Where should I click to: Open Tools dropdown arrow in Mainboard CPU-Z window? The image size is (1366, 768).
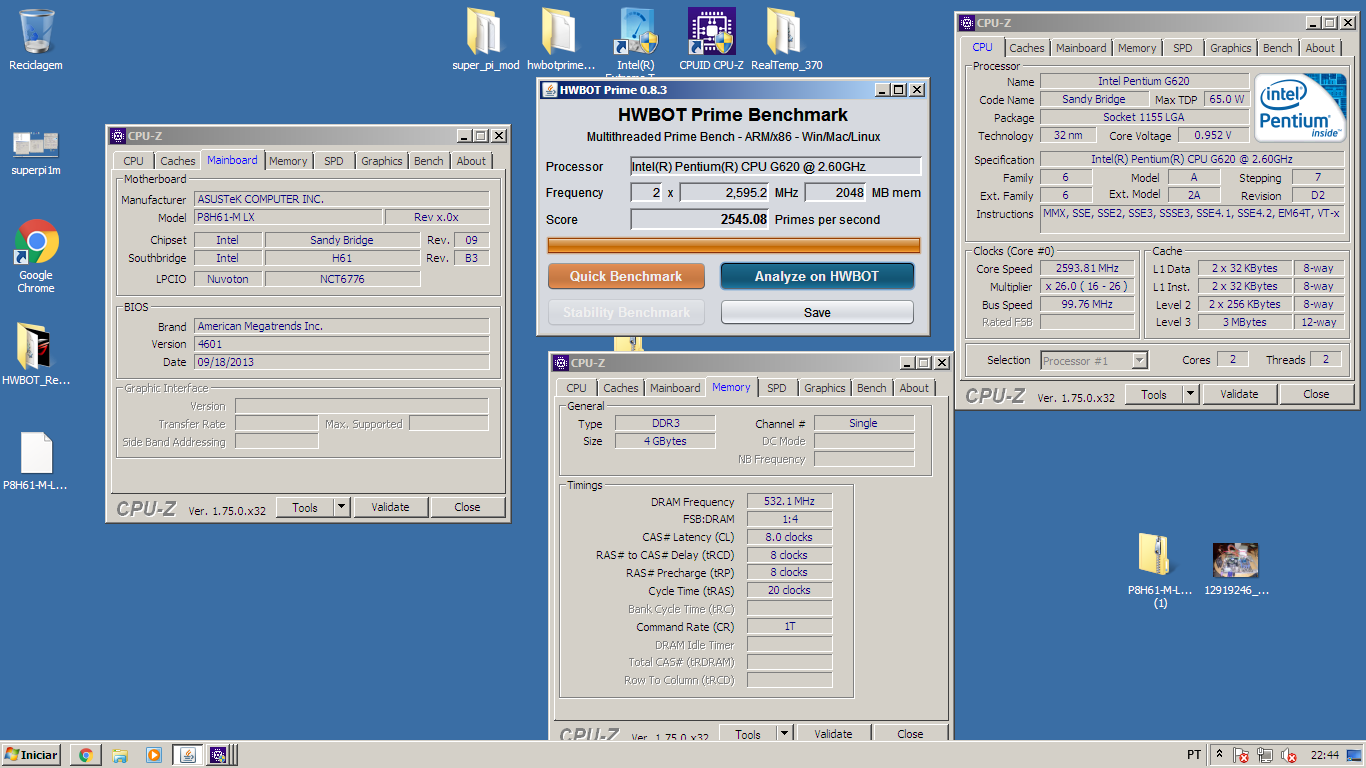(341, 507)
